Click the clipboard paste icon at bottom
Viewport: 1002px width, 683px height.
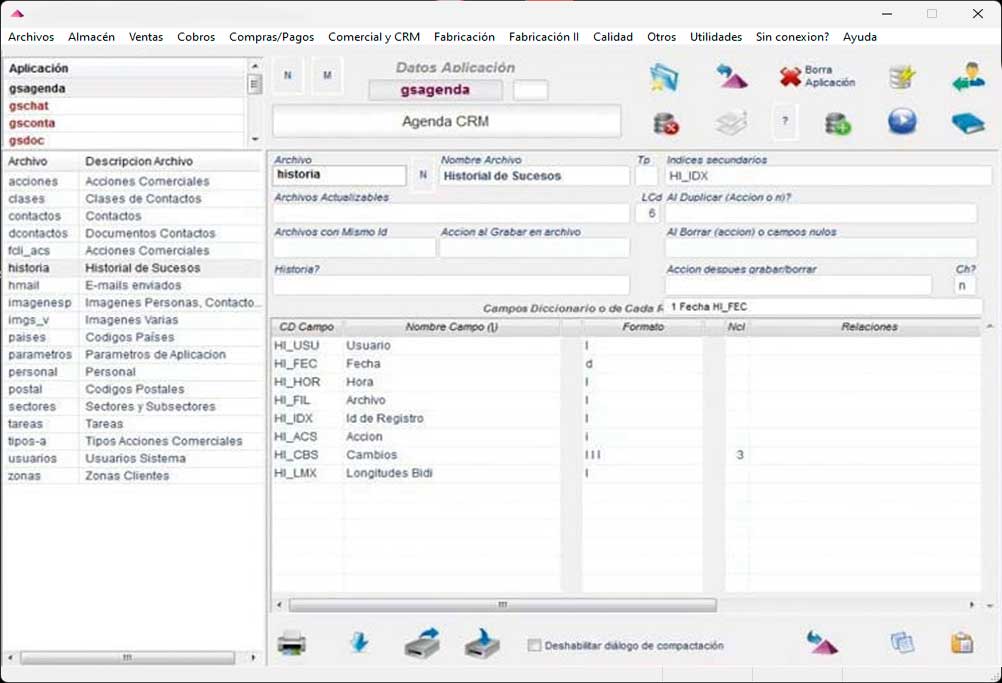click(962, 642)
